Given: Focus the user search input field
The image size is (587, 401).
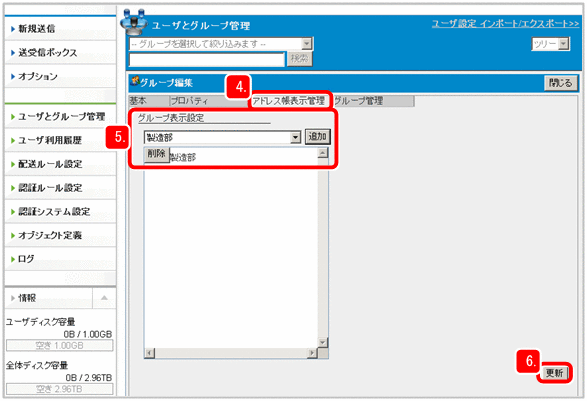Looking at the screenshot, I should pos(207,59).
